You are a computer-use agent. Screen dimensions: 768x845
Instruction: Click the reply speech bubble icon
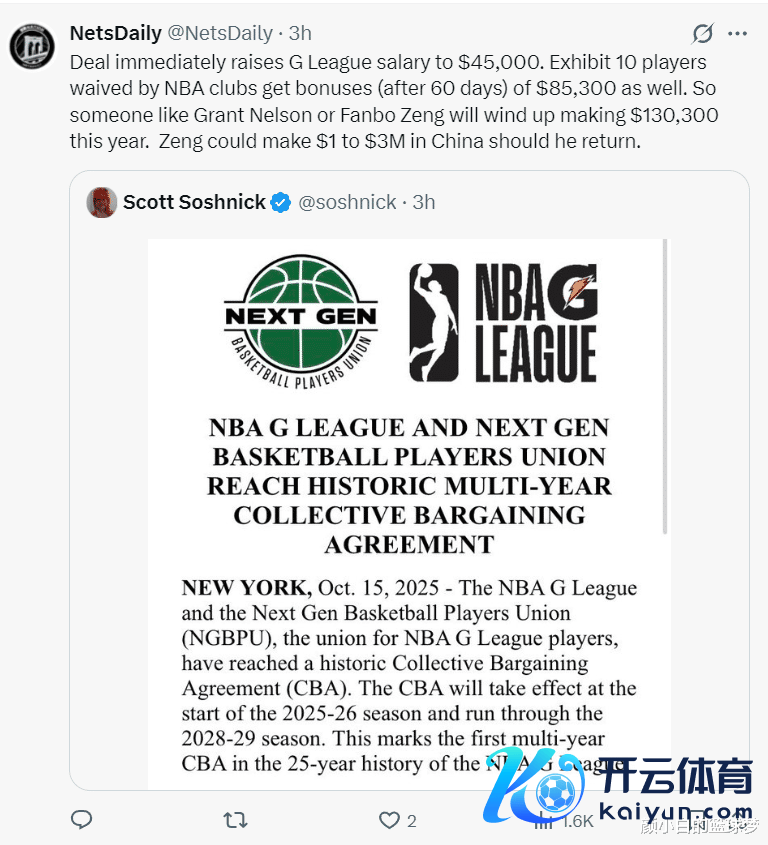click(81, 820)
